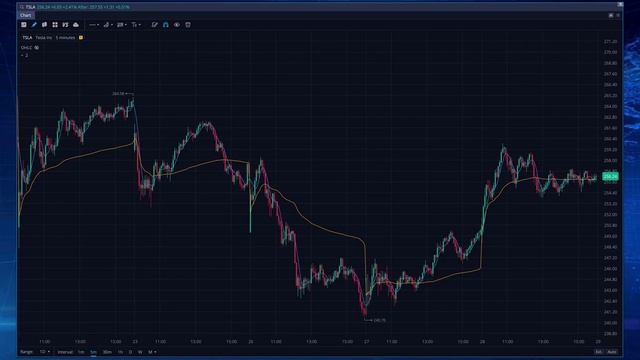Click the 28 date label on time axis
This screenshot has width=640, height=360.
tap(482, 342)
